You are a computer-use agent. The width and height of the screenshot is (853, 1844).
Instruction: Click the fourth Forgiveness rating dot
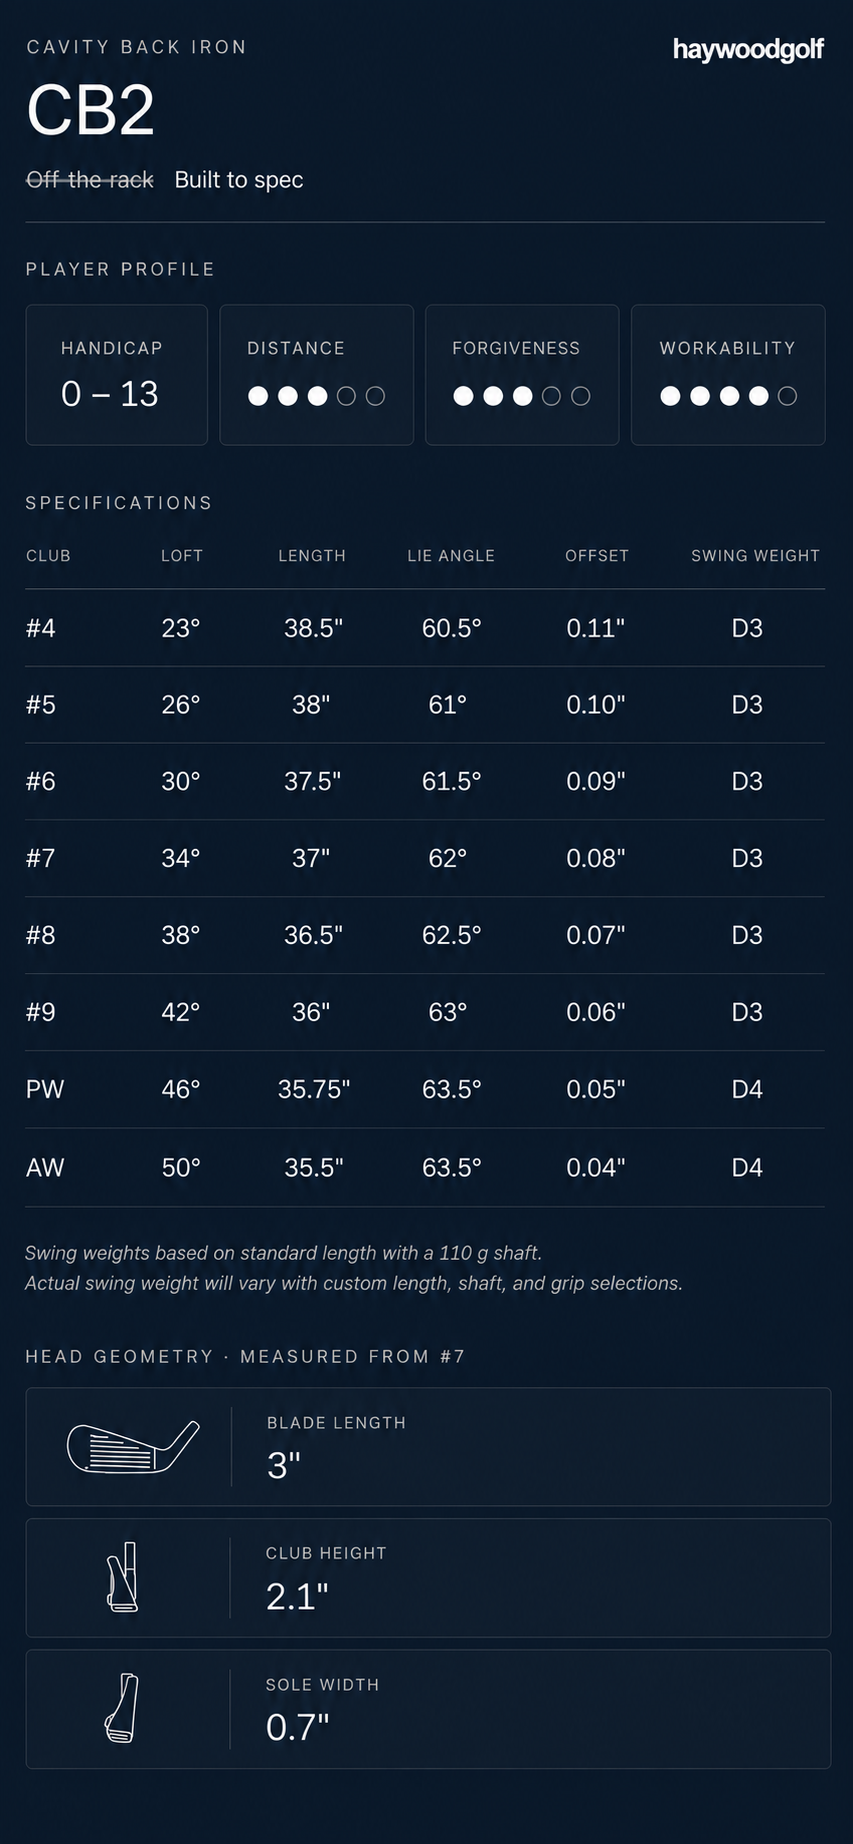551,396
